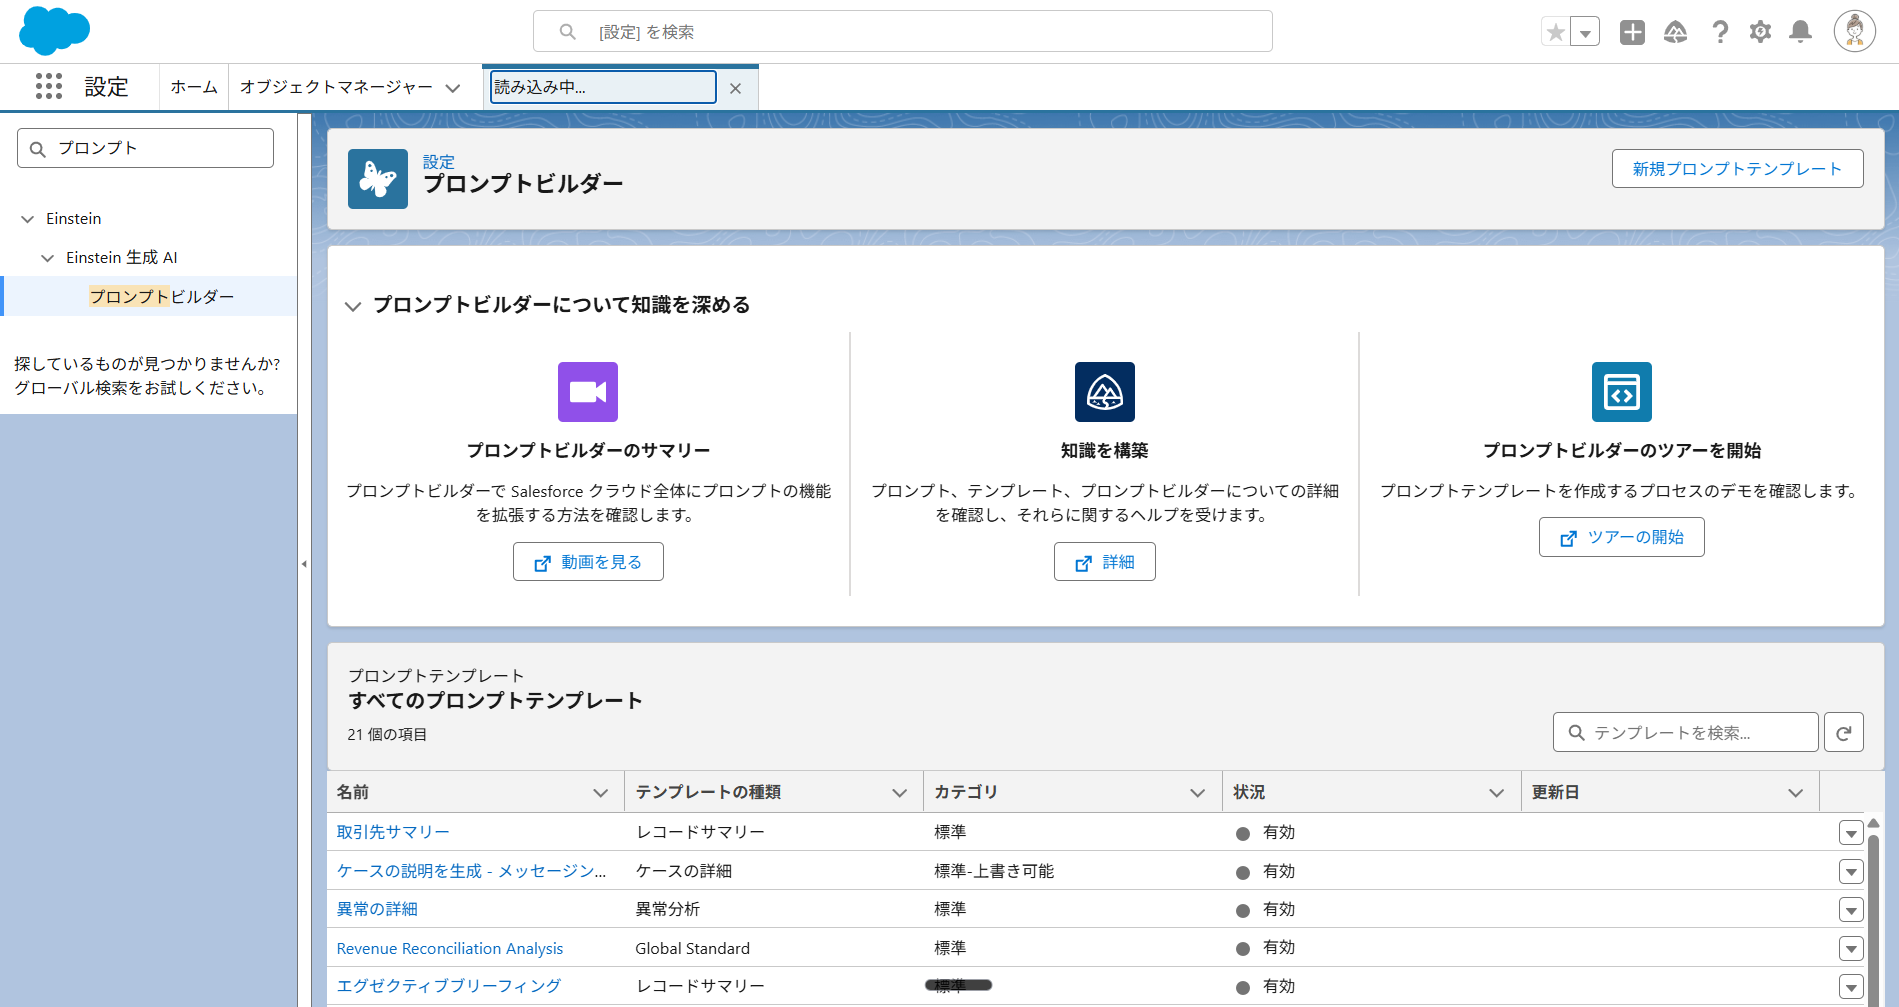Switch to the ホーム tab
The height and width of the screenshot is (1007, 1899).
tap(193, 87)
